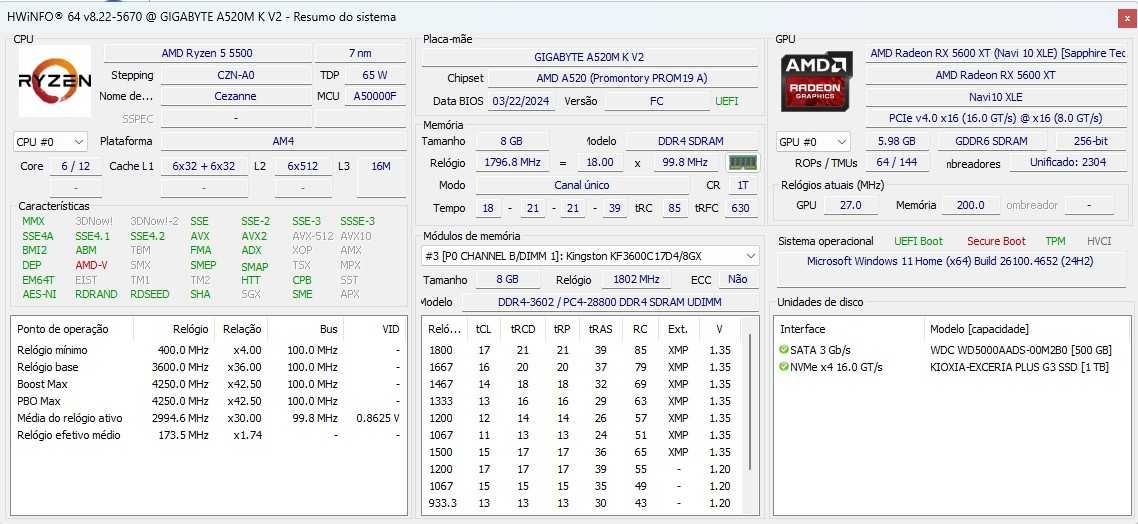This screenshot has width=1138, height=524.
Task: Click the Secure Boot status label
Action: [996, 241]
